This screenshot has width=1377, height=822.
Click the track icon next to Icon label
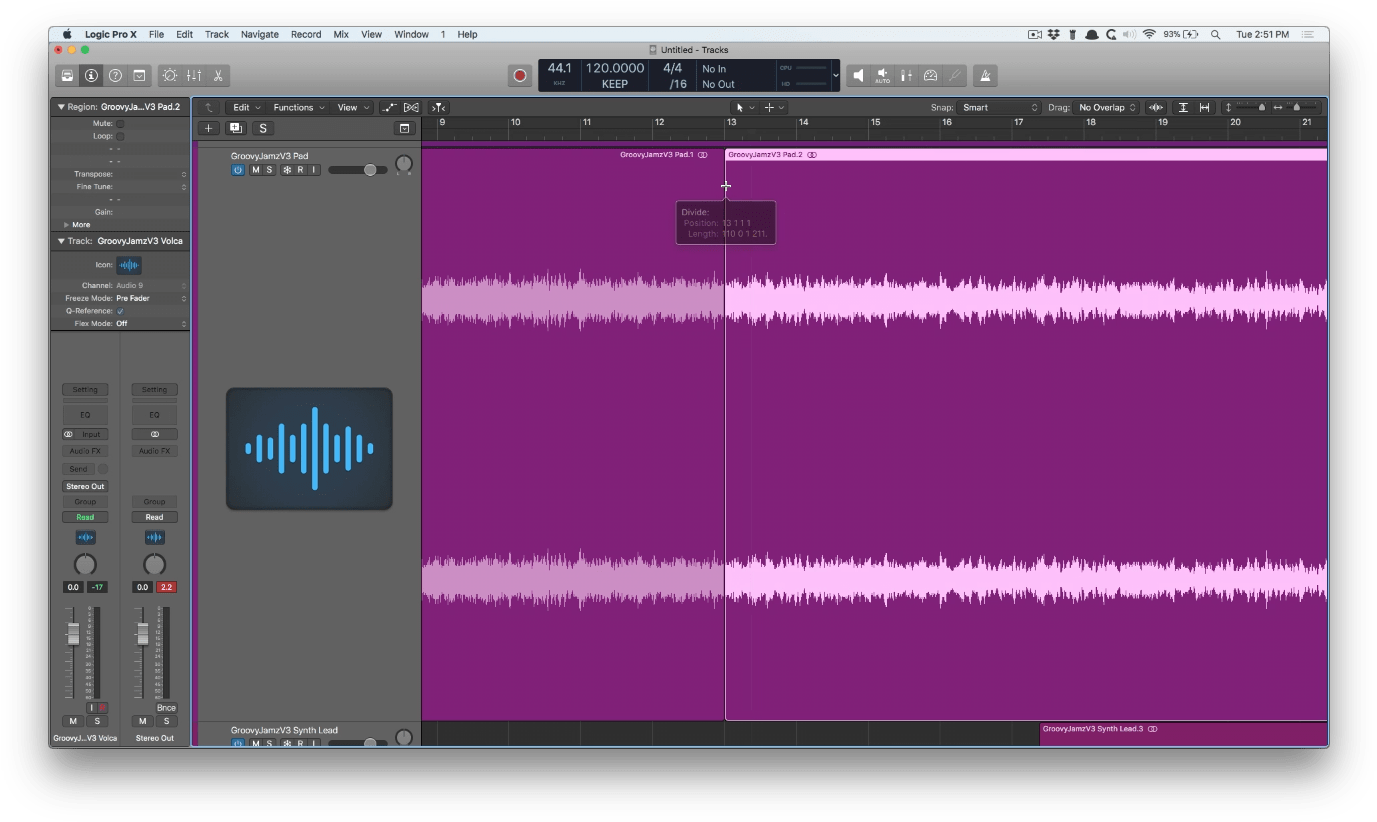(x=129, y=265)
